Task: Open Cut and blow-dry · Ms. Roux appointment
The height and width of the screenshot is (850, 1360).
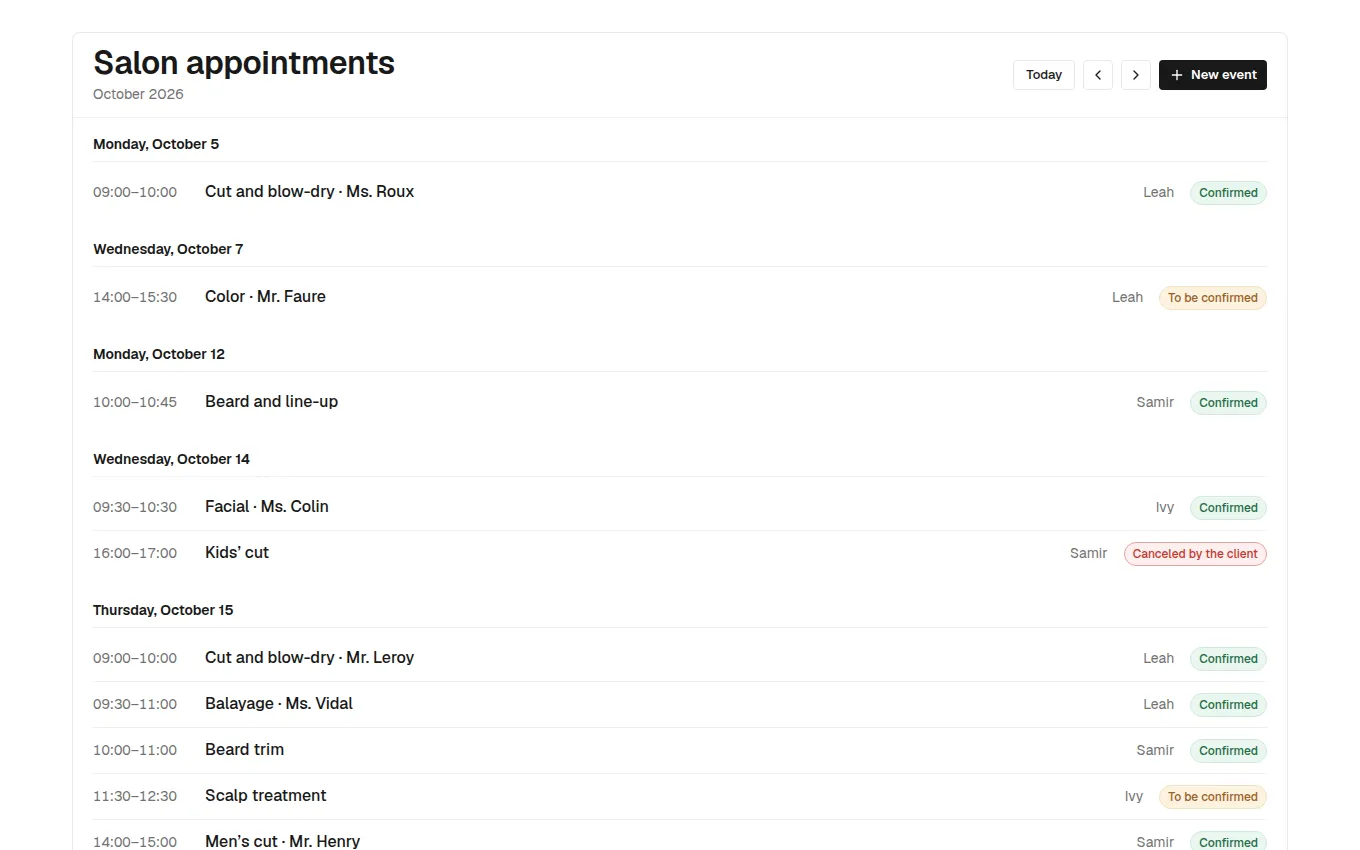Action: pos(680,192)
